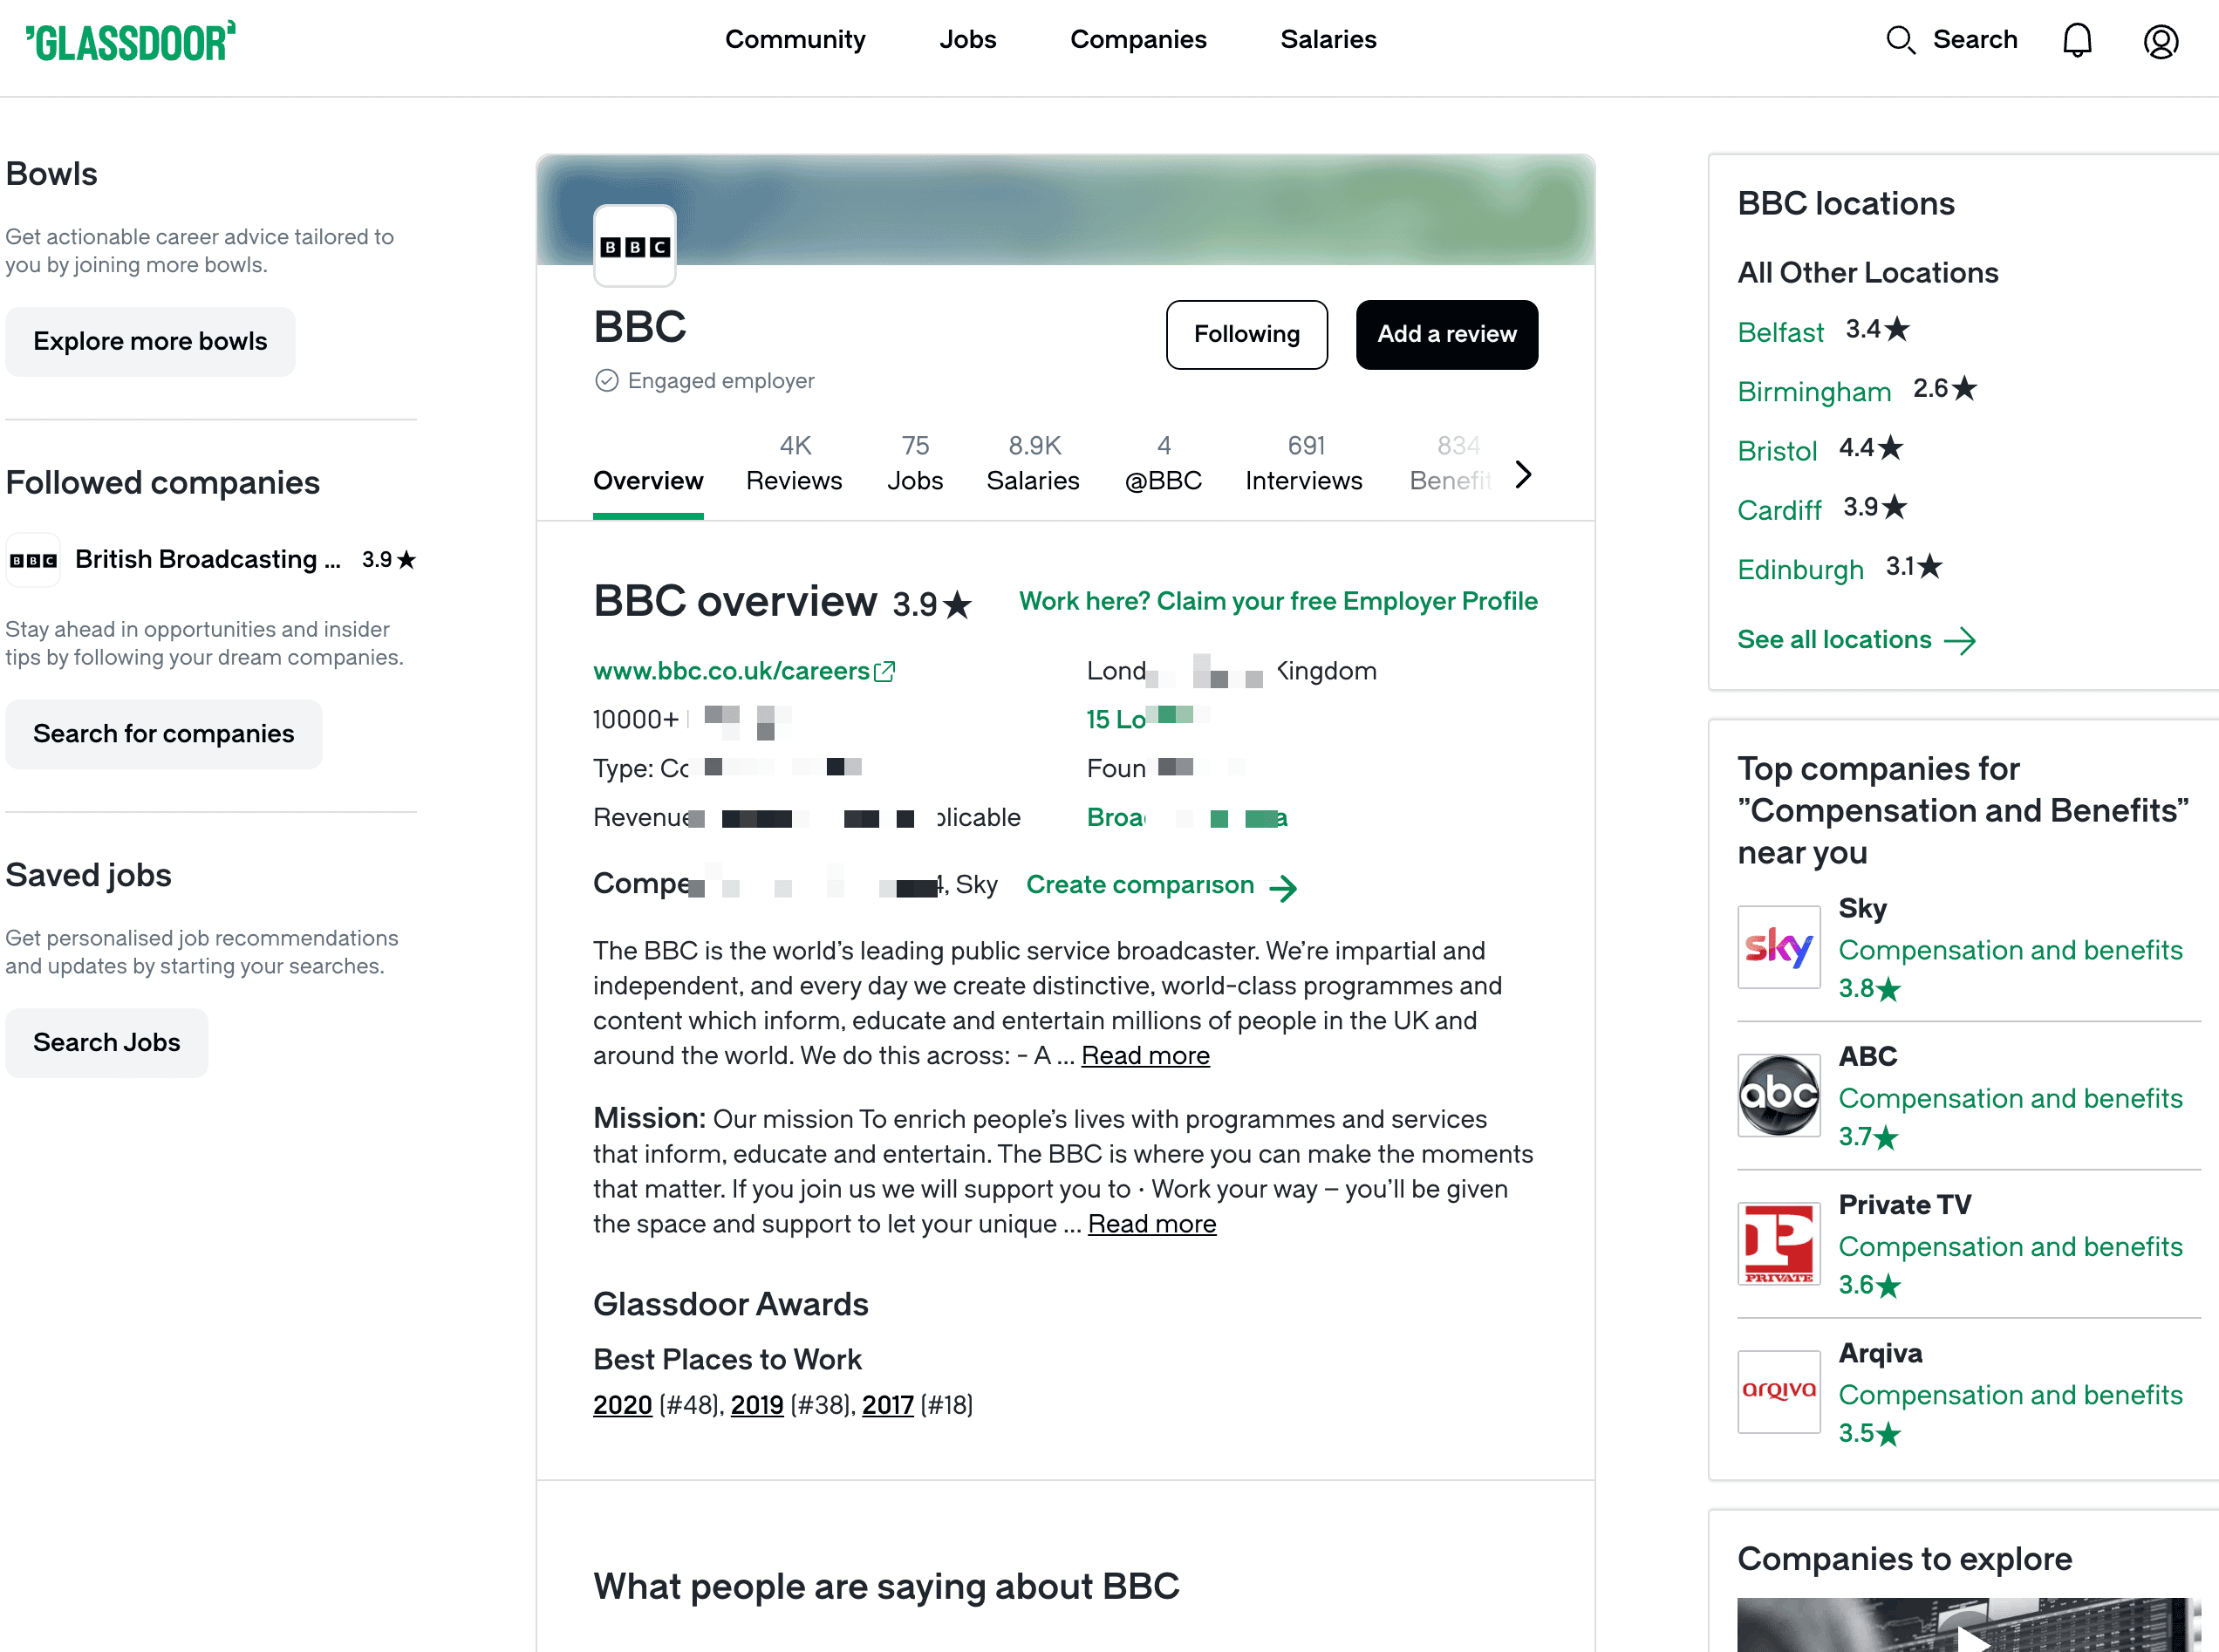Expand the company description with Read more
This screenshot has height=1652, width=2219.
click(x=1145, y=1055)
